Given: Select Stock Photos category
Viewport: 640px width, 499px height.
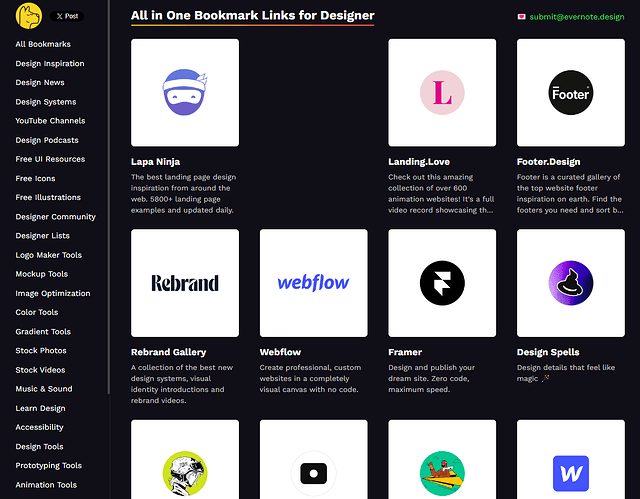Looking at the screenshot, I should point(41,350).
